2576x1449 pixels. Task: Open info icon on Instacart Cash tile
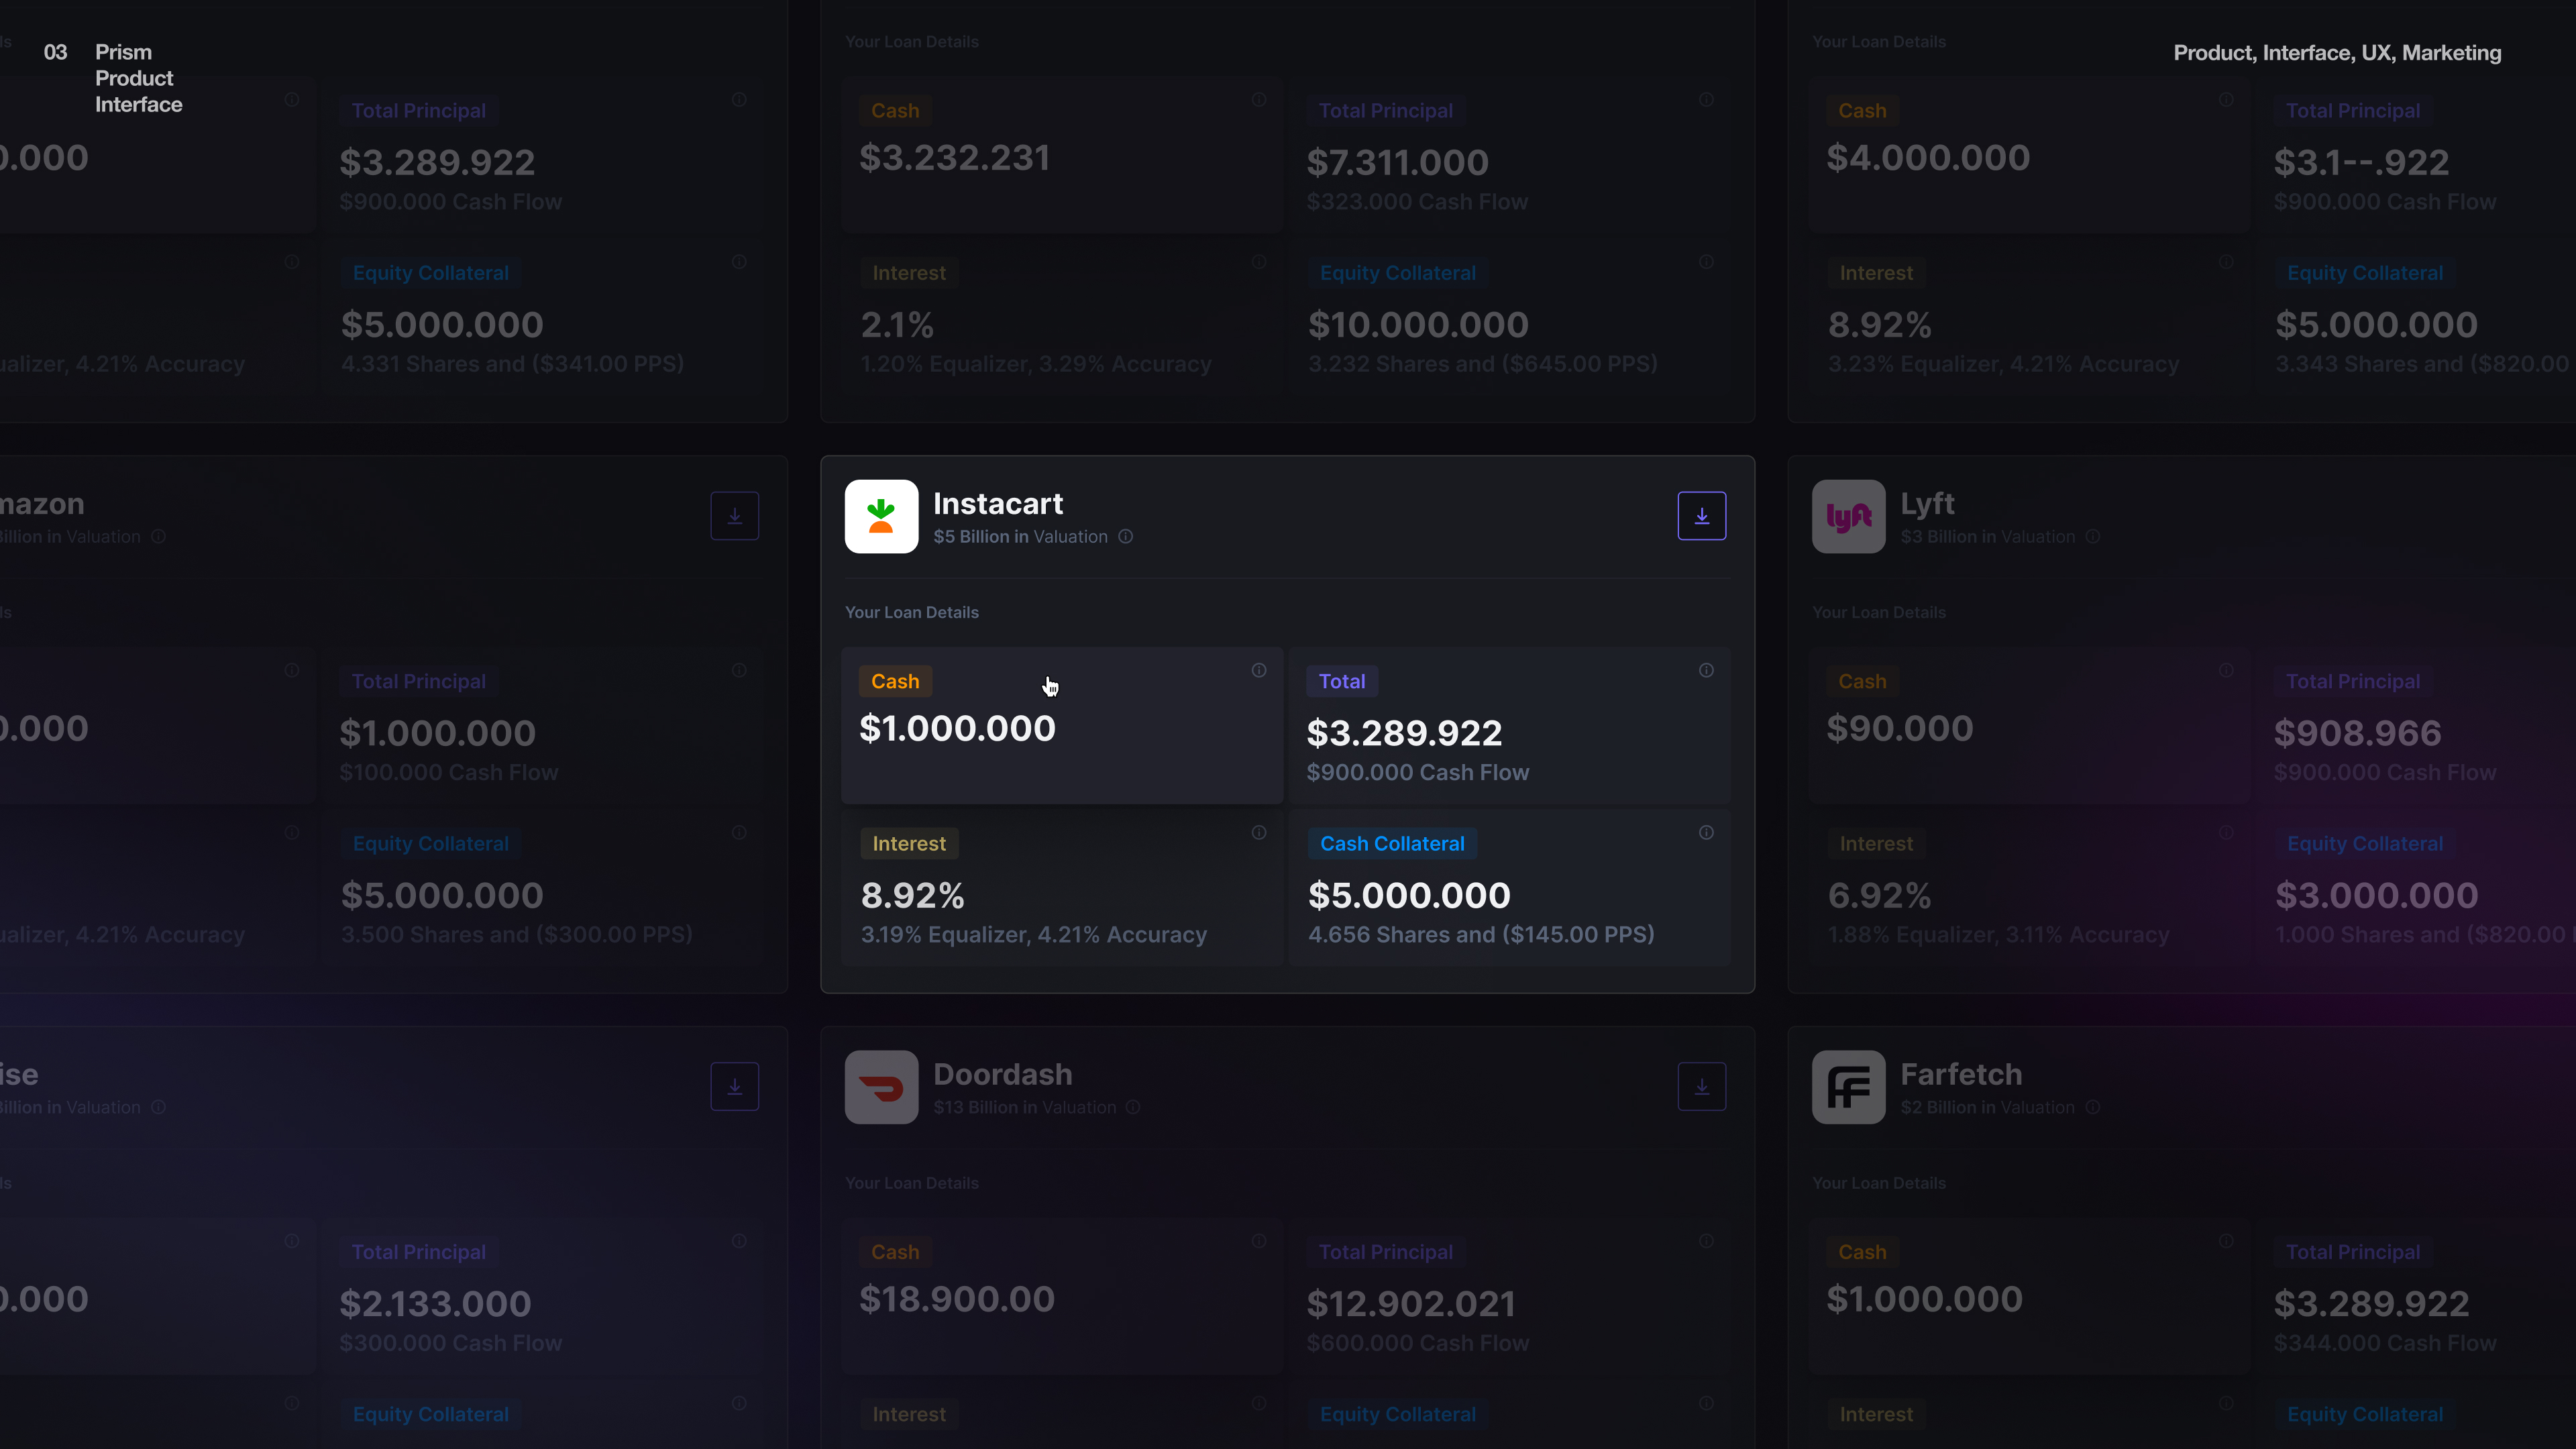1259,671
